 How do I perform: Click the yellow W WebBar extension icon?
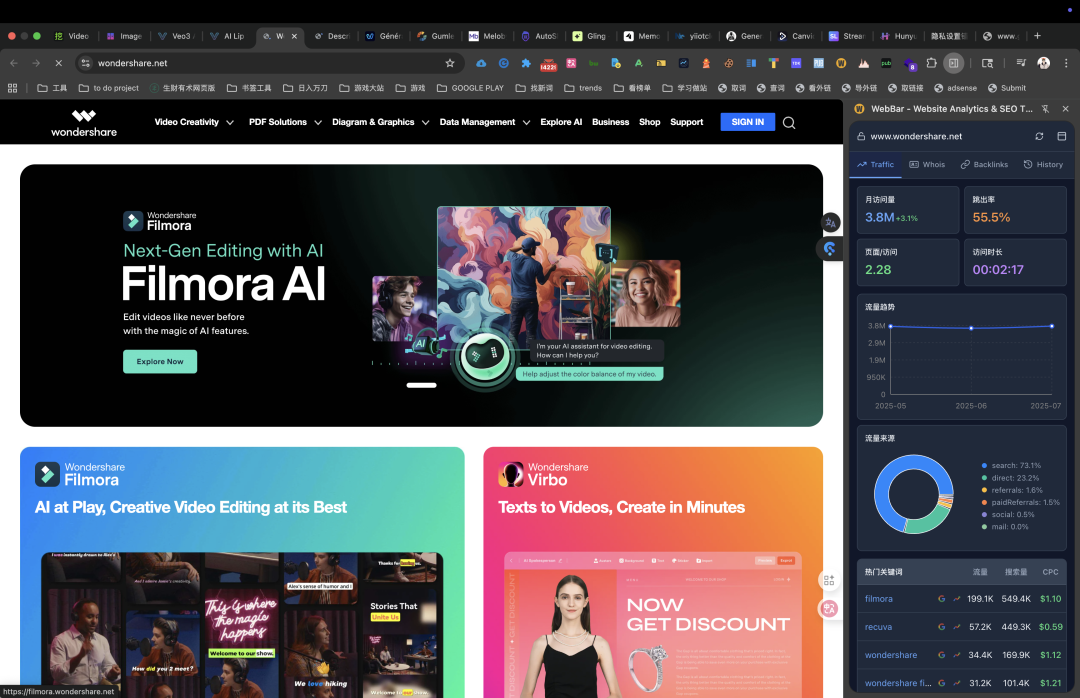pos(841,63)
